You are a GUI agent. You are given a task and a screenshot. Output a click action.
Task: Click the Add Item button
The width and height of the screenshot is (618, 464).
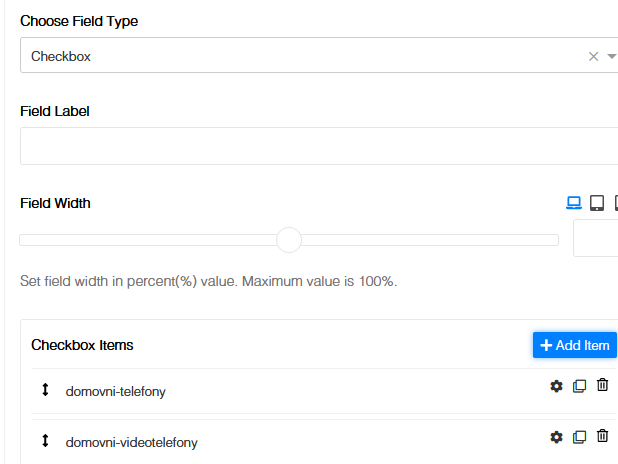pyautogui.click(x=574, y=345)
